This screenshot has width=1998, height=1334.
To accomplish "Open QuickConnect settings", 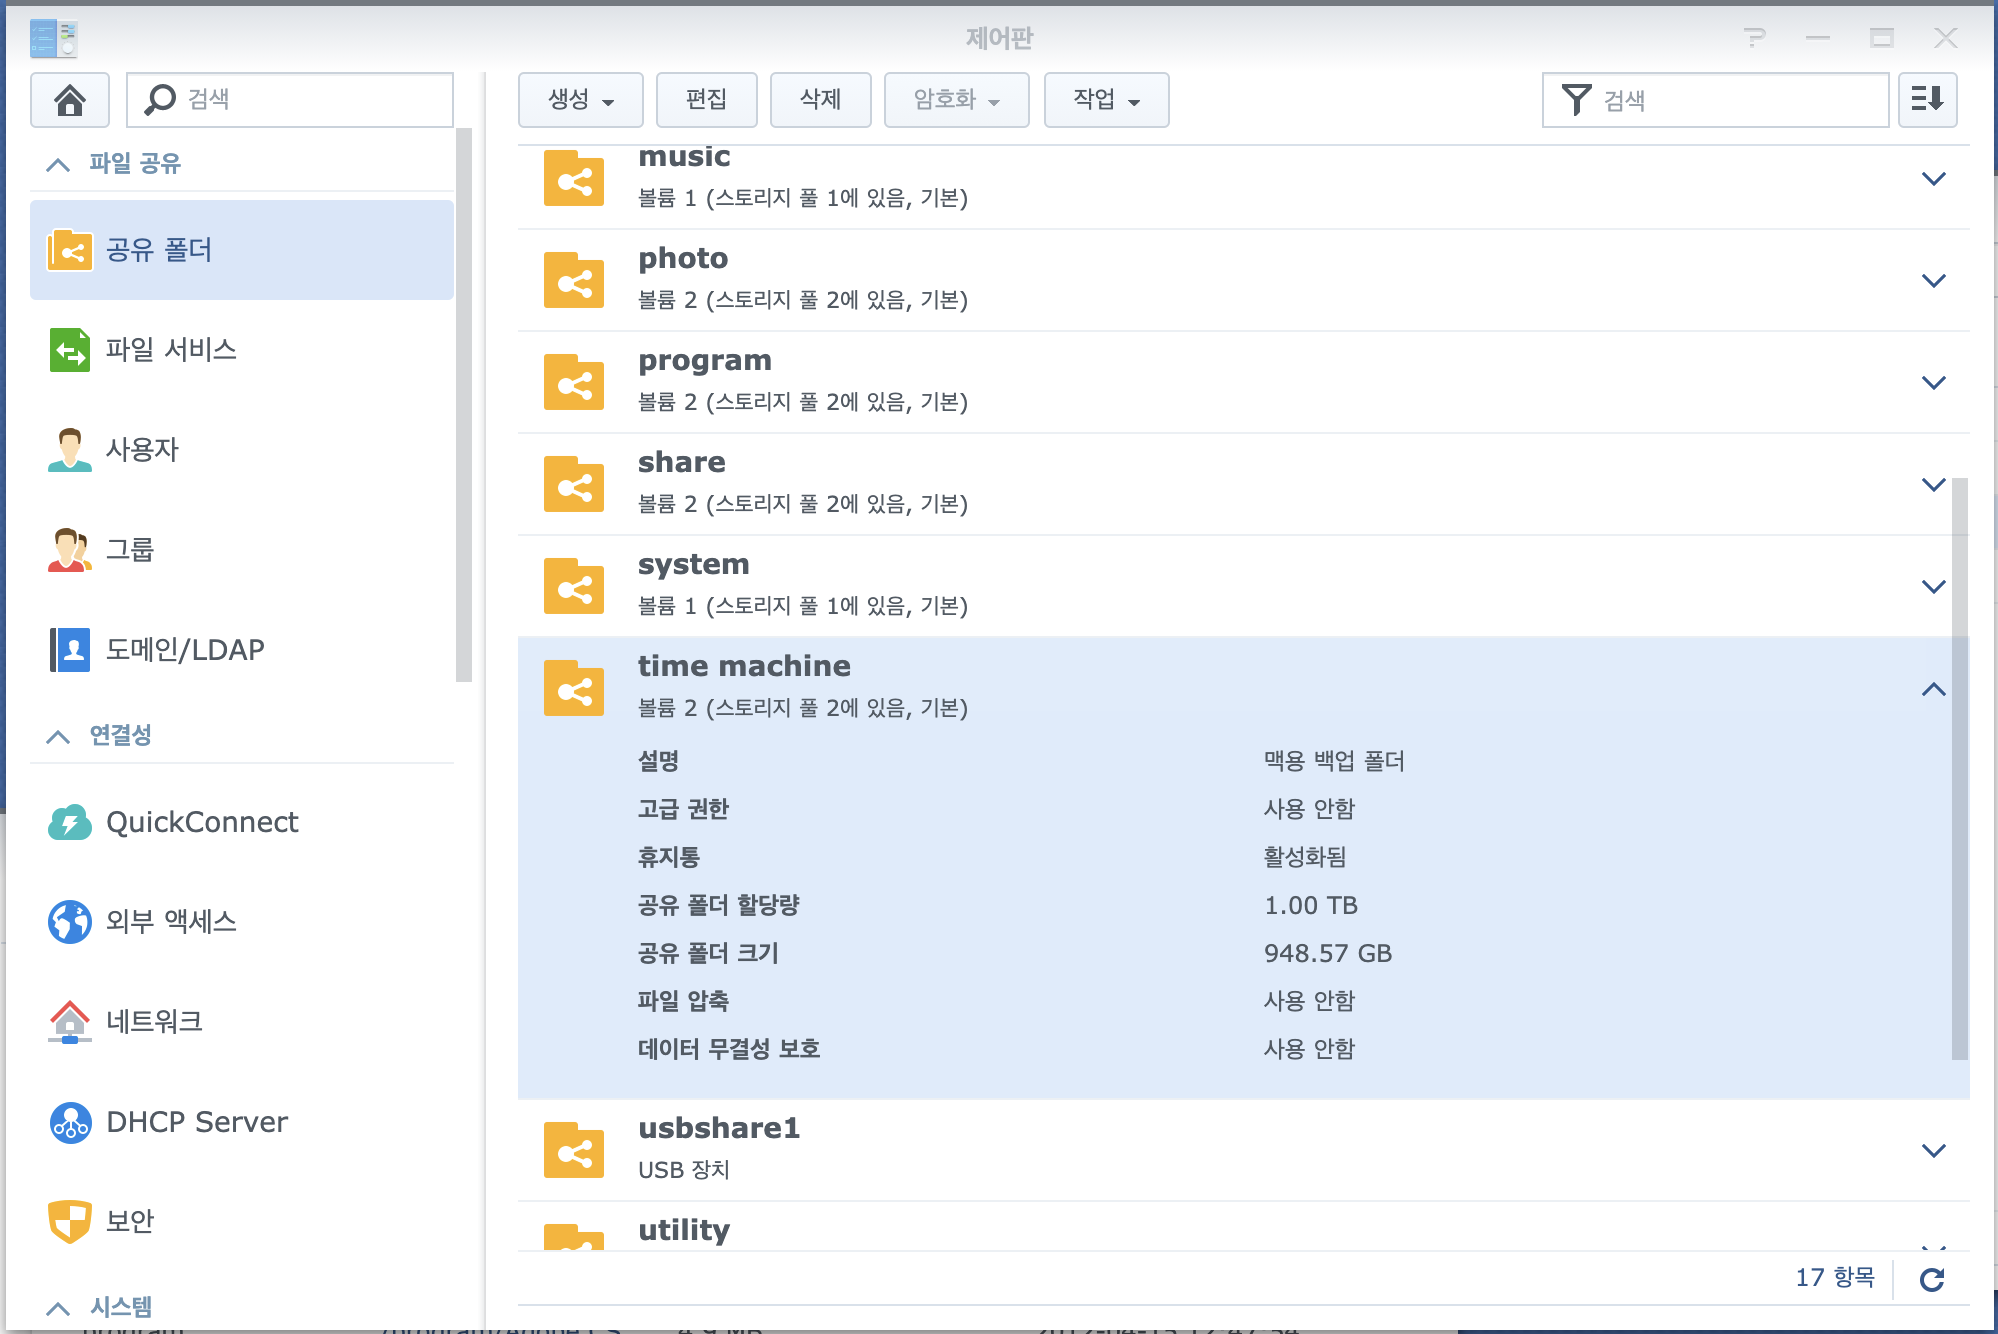I will point(201,822).
